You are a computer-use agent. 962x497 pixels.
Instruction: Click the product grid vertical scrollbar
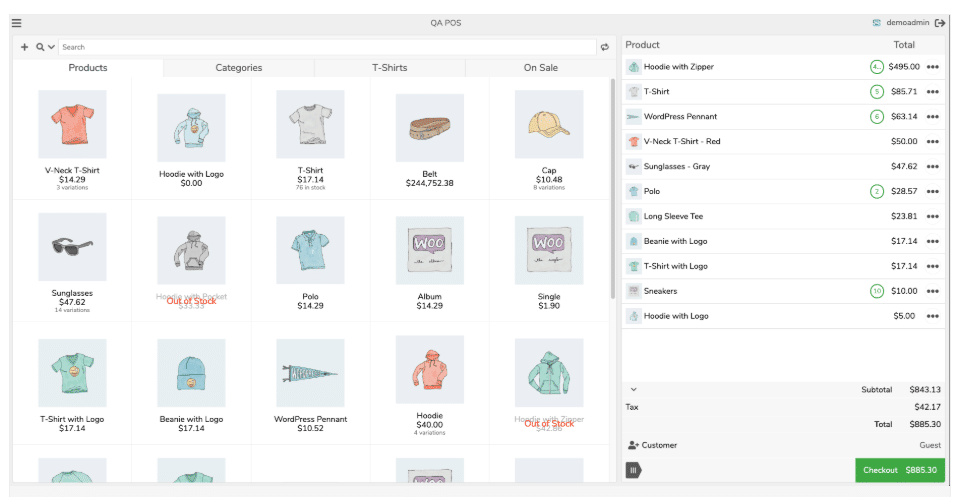(613, 190)
